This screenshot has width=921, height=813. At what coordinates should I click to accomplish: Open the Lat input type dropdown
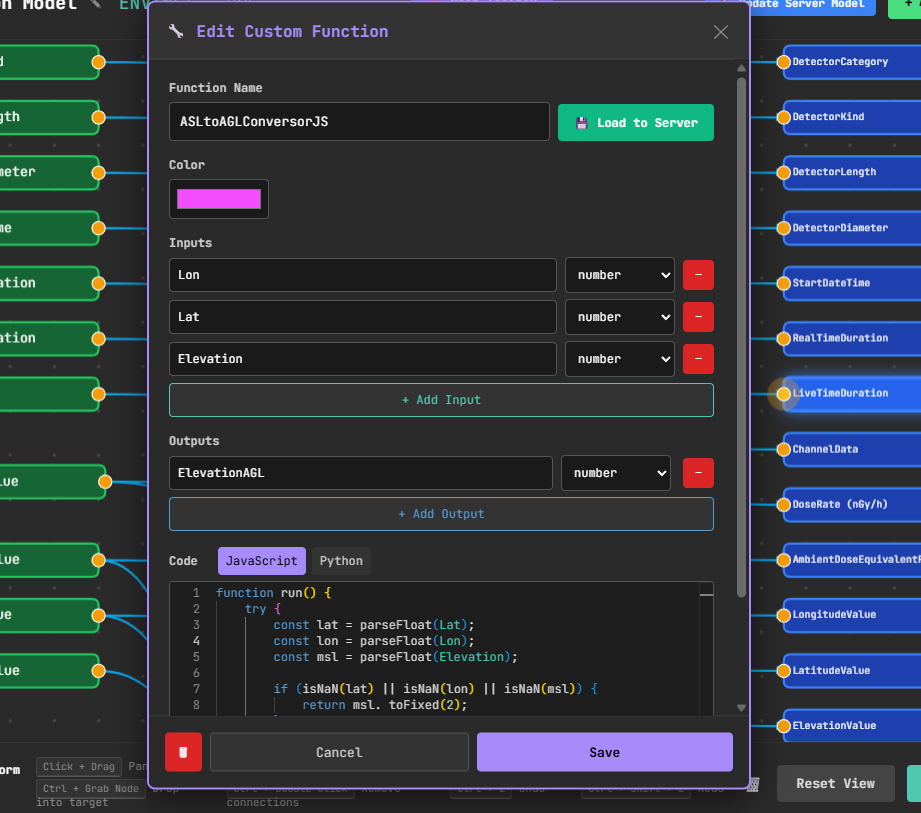click(619, 317)
